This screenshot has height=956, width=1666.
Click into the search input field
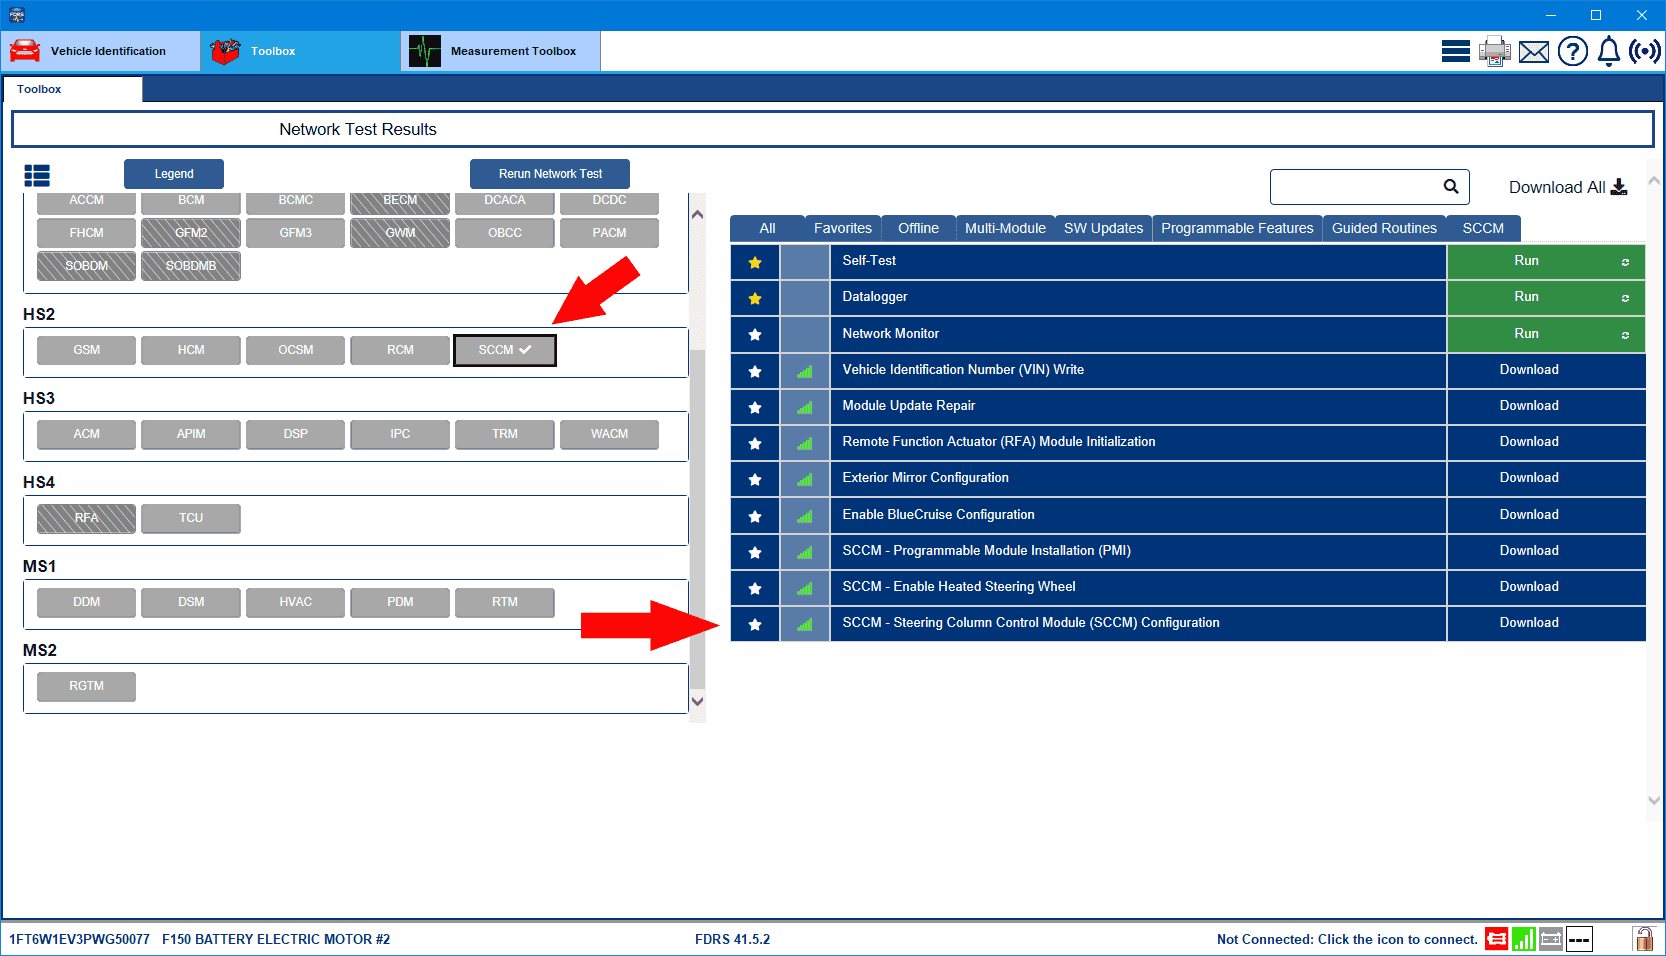click(x=1355, y=187)
